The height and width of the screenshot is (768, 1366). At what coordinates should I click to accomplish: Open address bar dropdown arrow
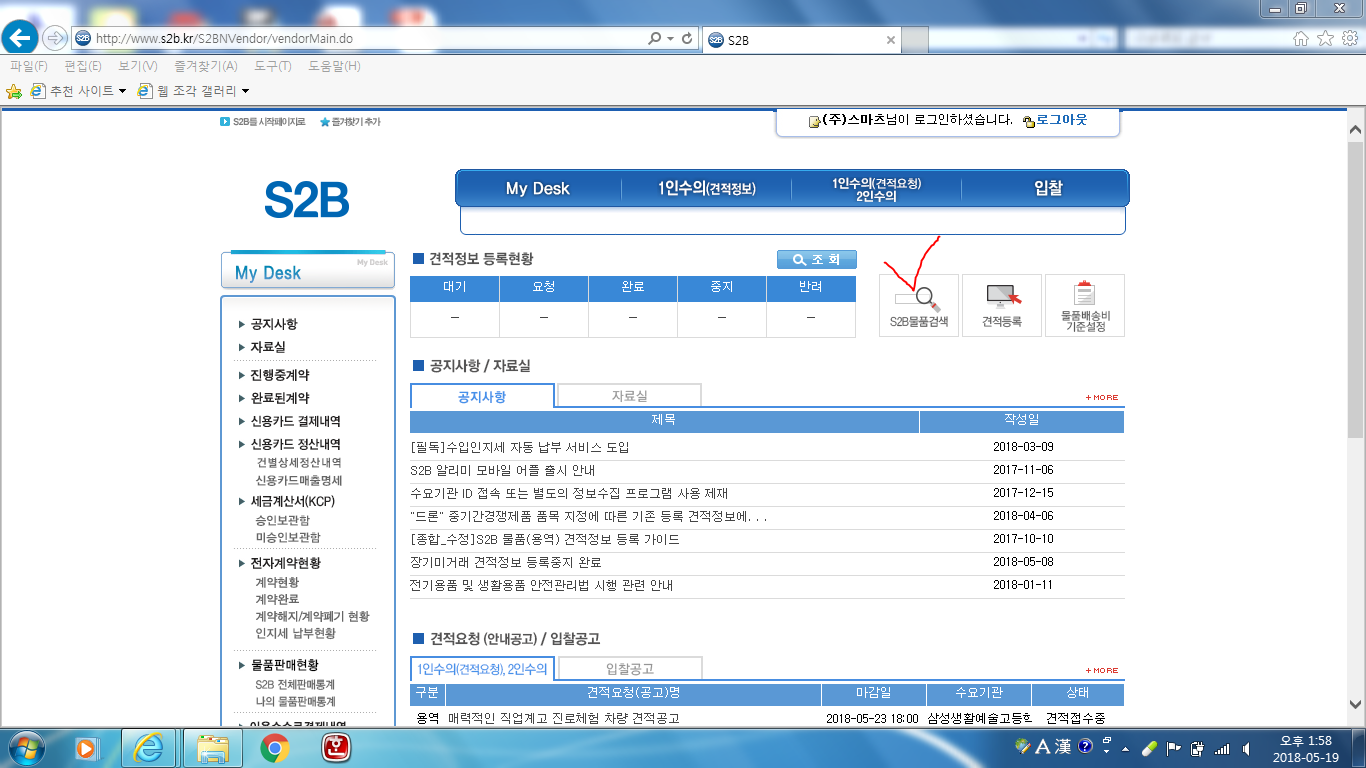point(669,39)
